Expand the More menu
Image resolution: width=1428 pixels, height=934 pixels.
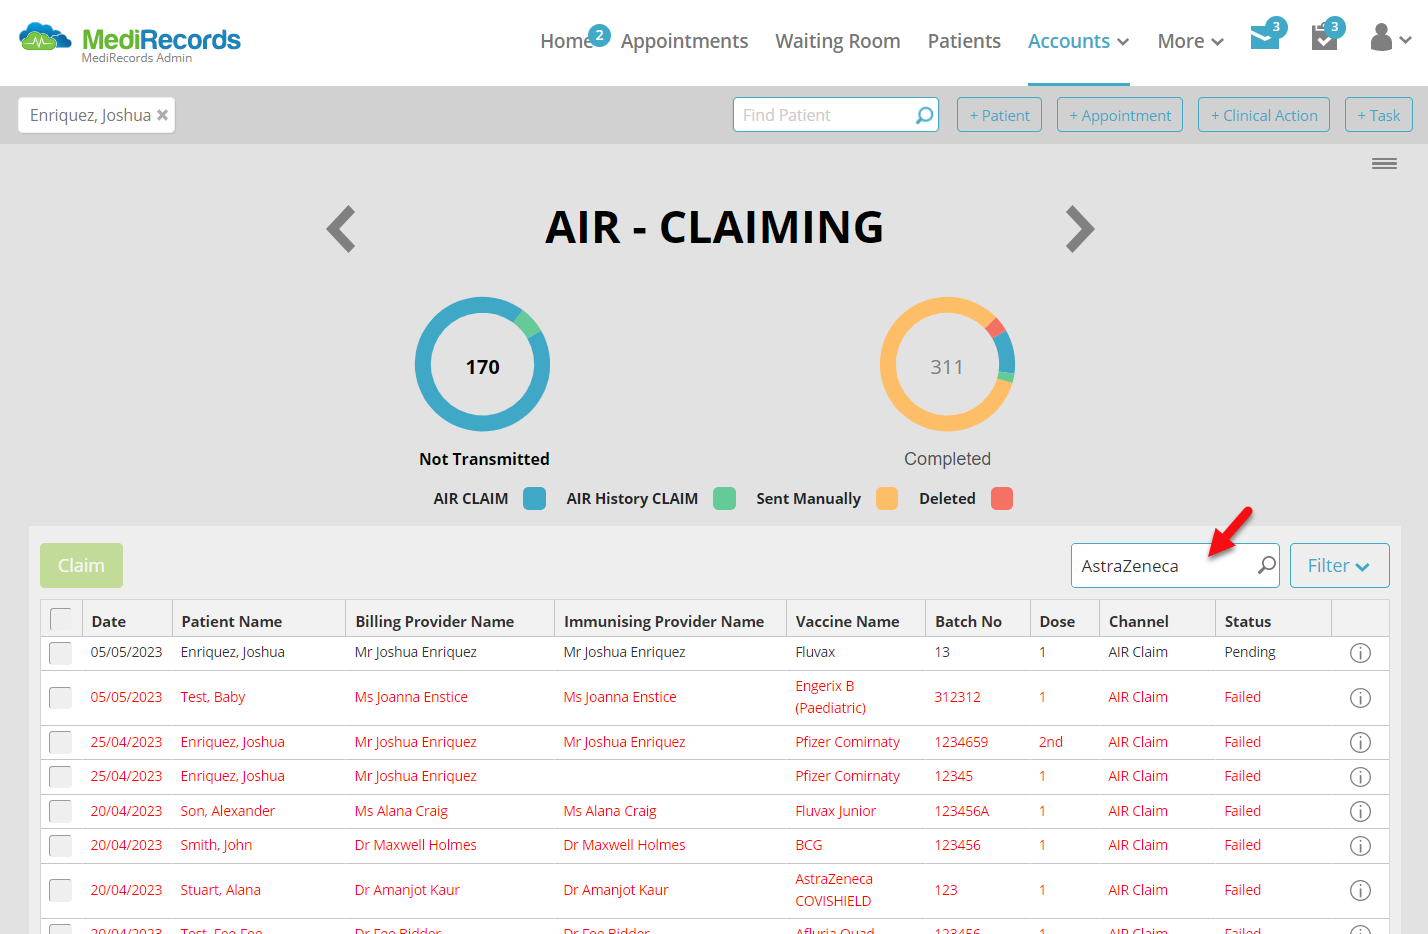[1190, 41]
